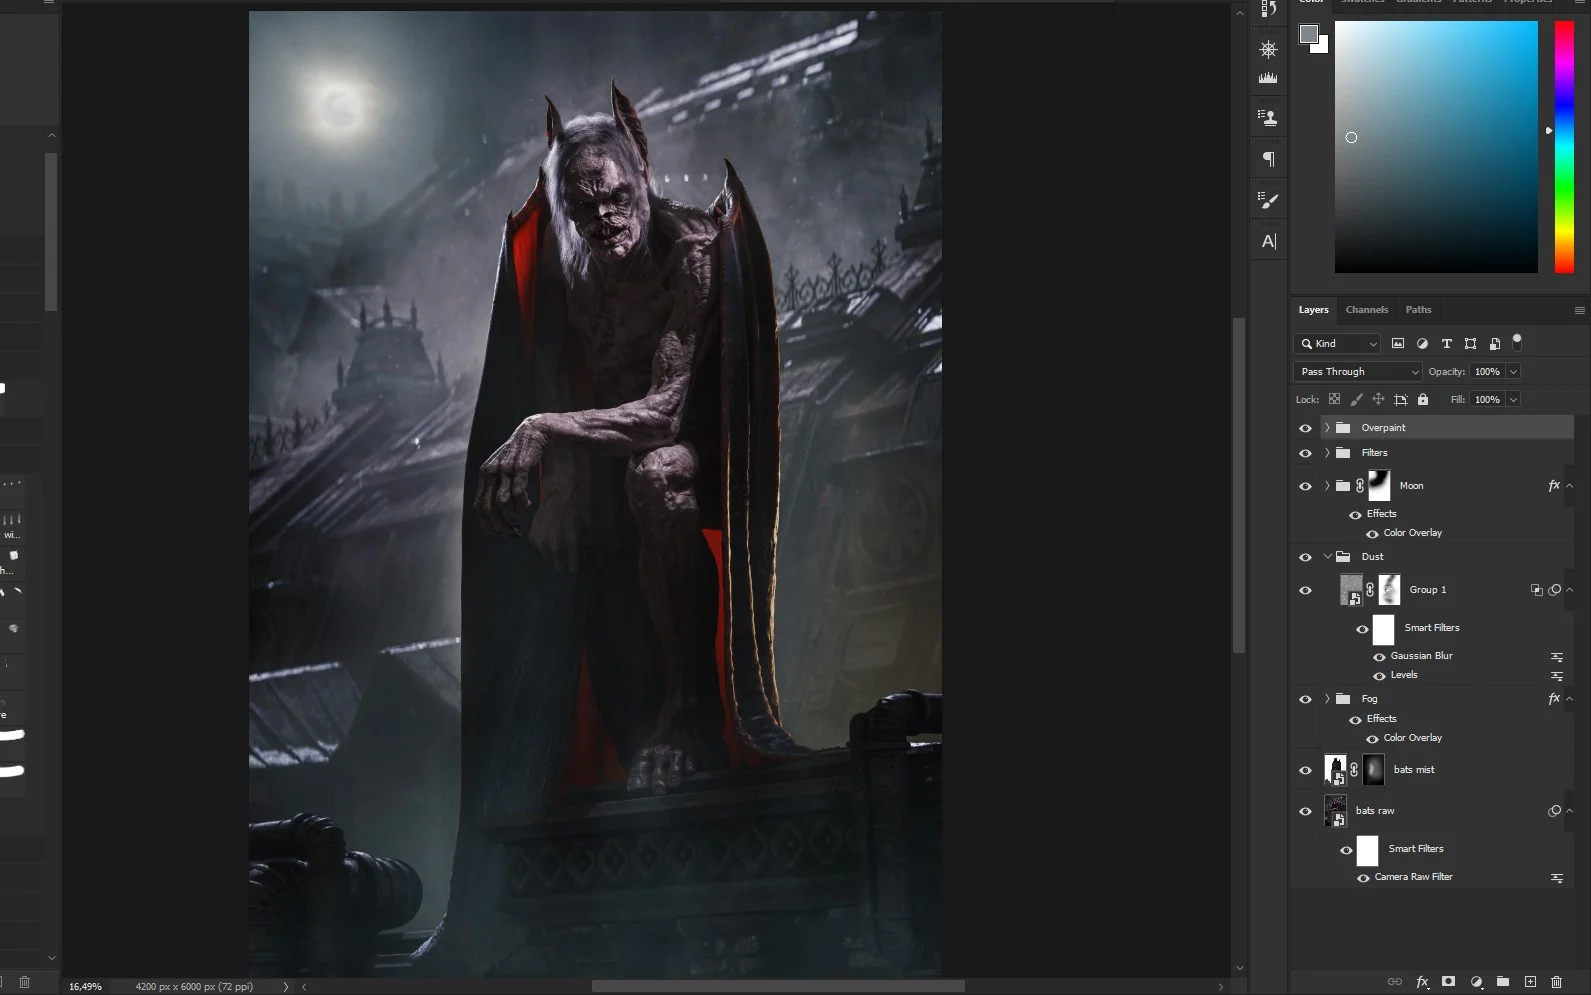Open the wheel-shaped panel icon above Histogram
The height and width of the screenshot is (995, 1591).
pyautogui.click(x=1268, y=49)
